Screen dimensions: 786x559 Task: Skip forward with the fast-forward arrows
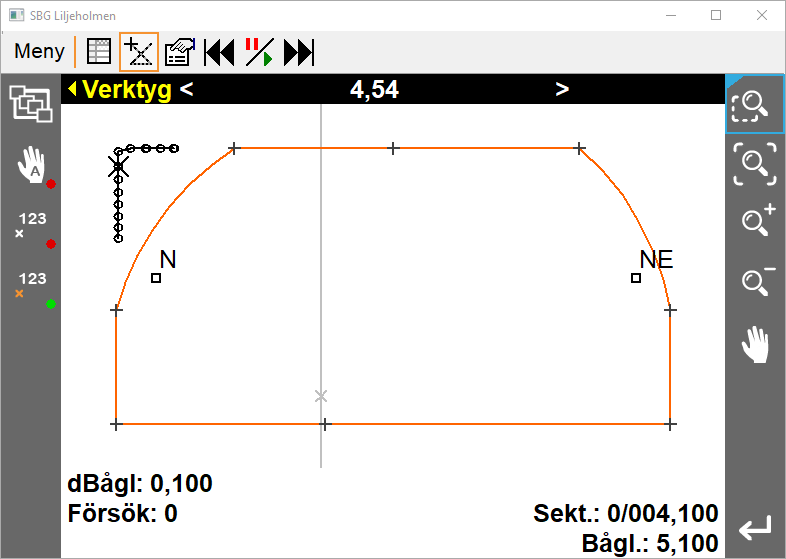click(299, 52)
